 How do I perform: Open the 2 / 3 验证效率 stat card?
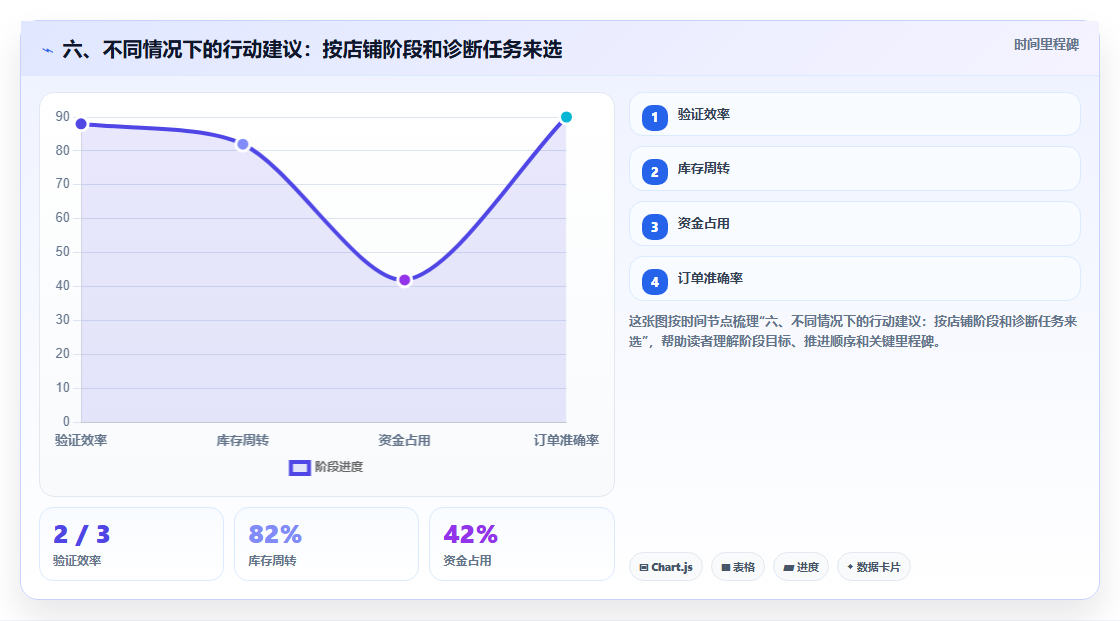[x=131, y=544]
